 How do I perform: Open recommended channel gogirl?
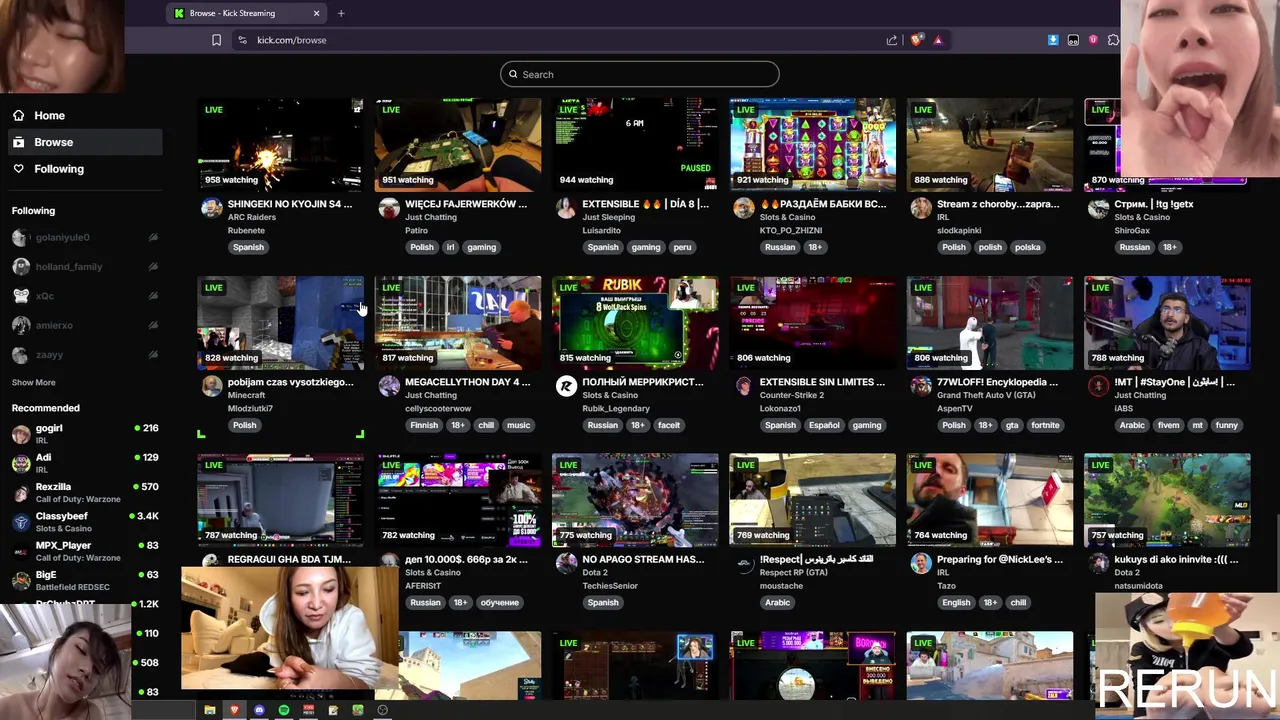[x=85, y=433]
